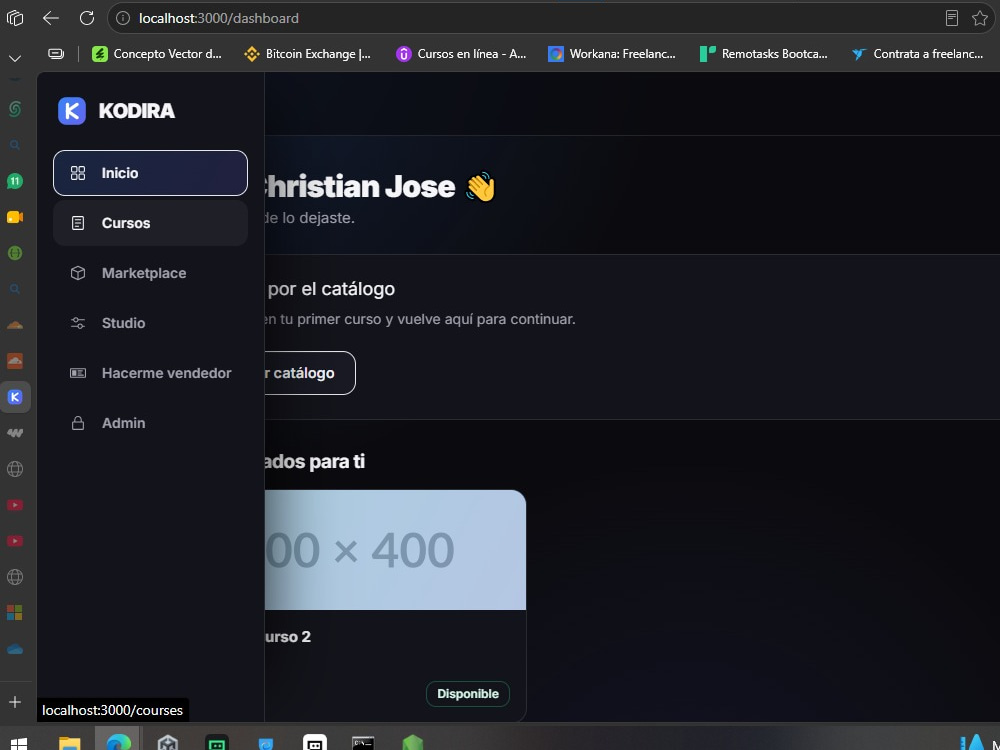Switch to the green swirl tab
Image resolution: width=1000 pixels, height=750 pixels.
[15, 109]
